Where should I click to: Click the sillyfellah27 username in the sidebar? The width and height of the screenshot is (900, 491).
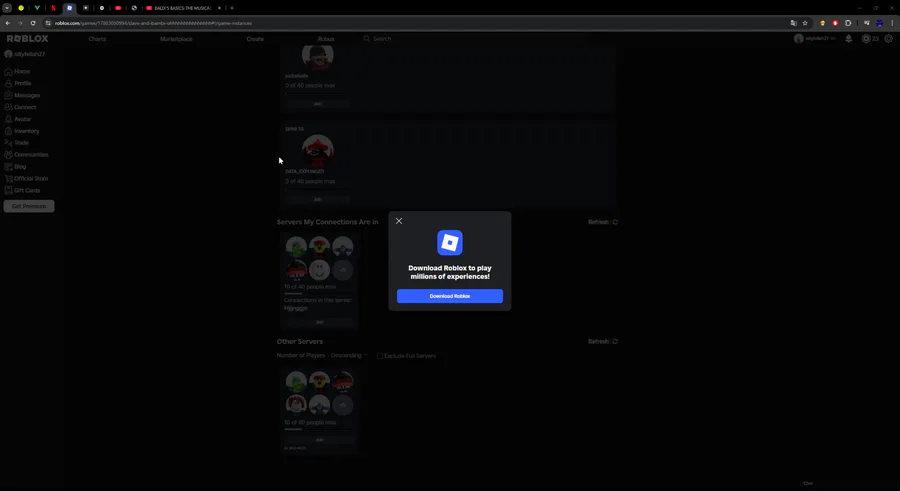point(29,54)
